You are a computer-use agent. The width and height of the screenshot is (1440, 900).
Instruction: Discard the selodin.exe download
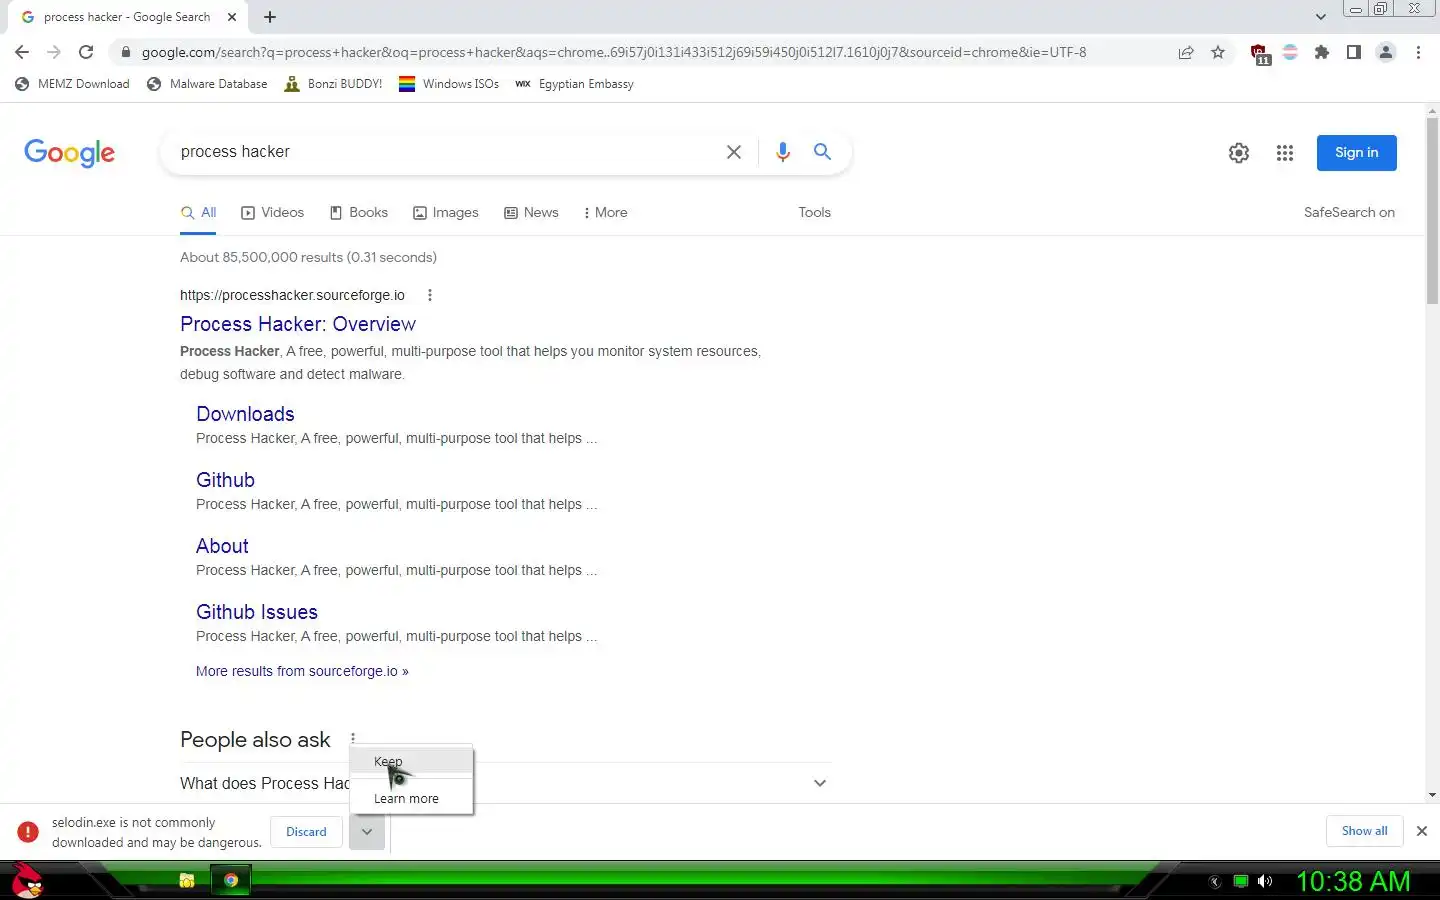coord(306,832)
